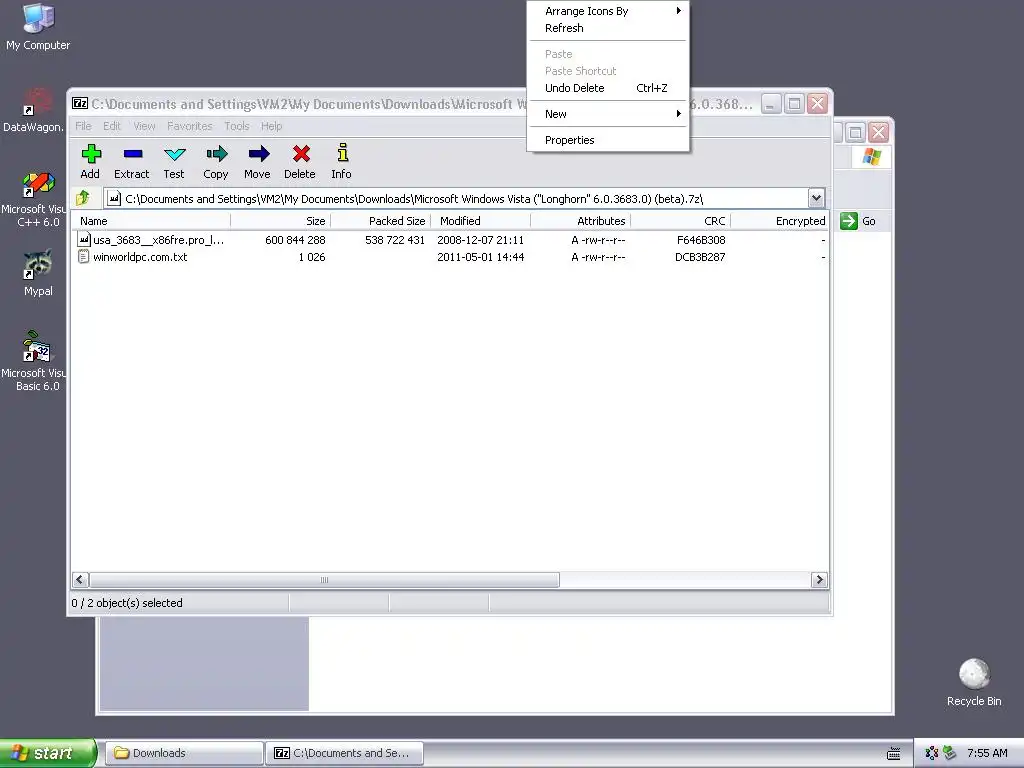Sort by Attributes column header
The height and width of the screenshot is (768, 1024).
(581, 221)
